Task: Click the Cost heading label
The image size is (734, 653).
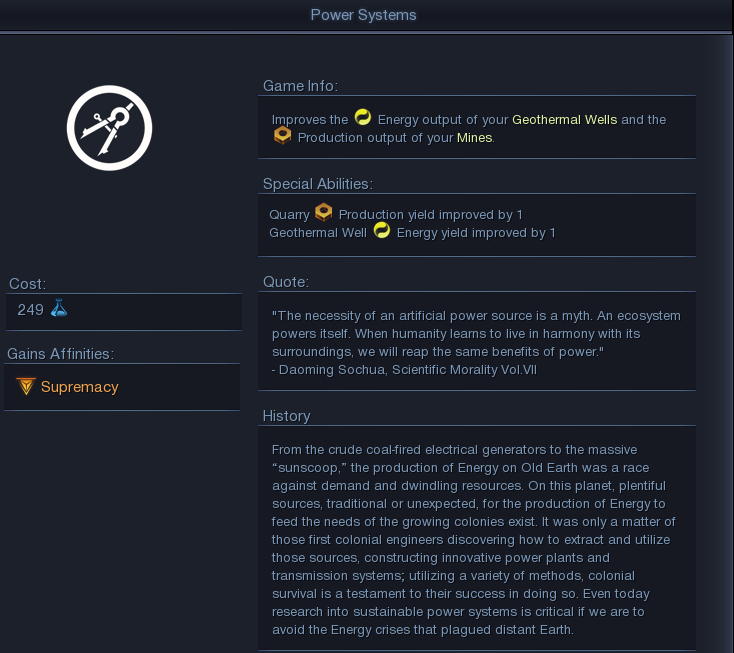Action: (x=28, y=284)
